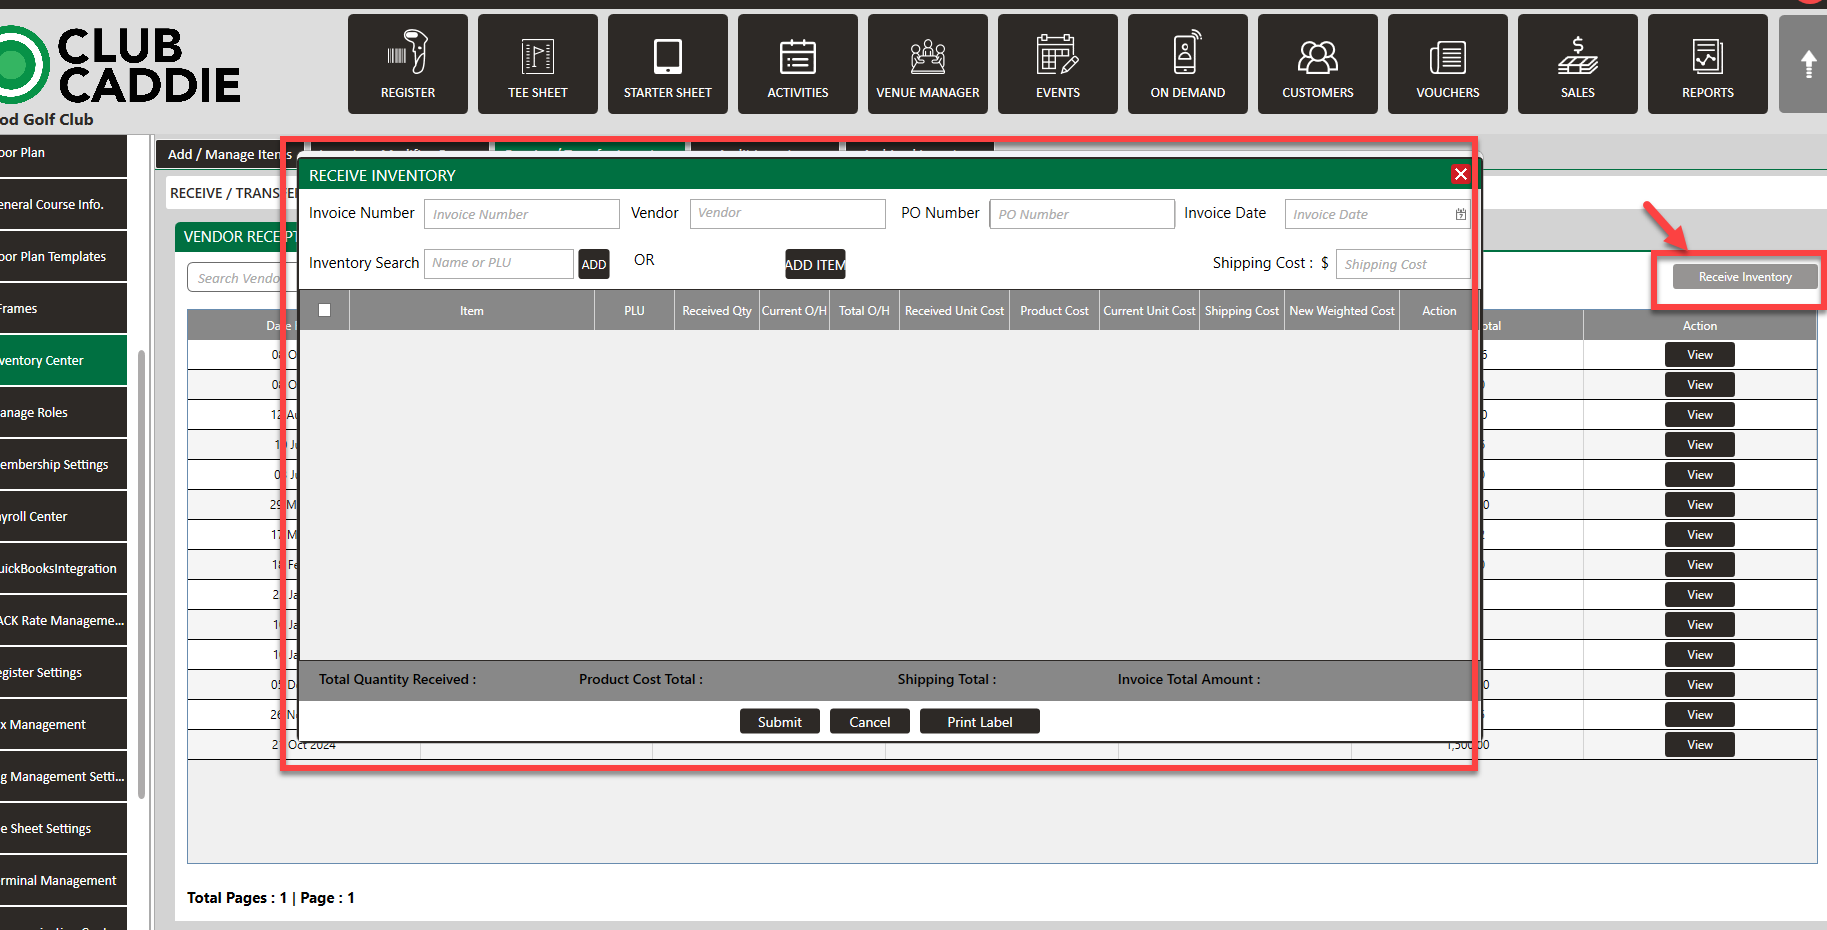Open the Invoice Date calendar picker
1827x930 pixels.
[x=1460, y=214]
